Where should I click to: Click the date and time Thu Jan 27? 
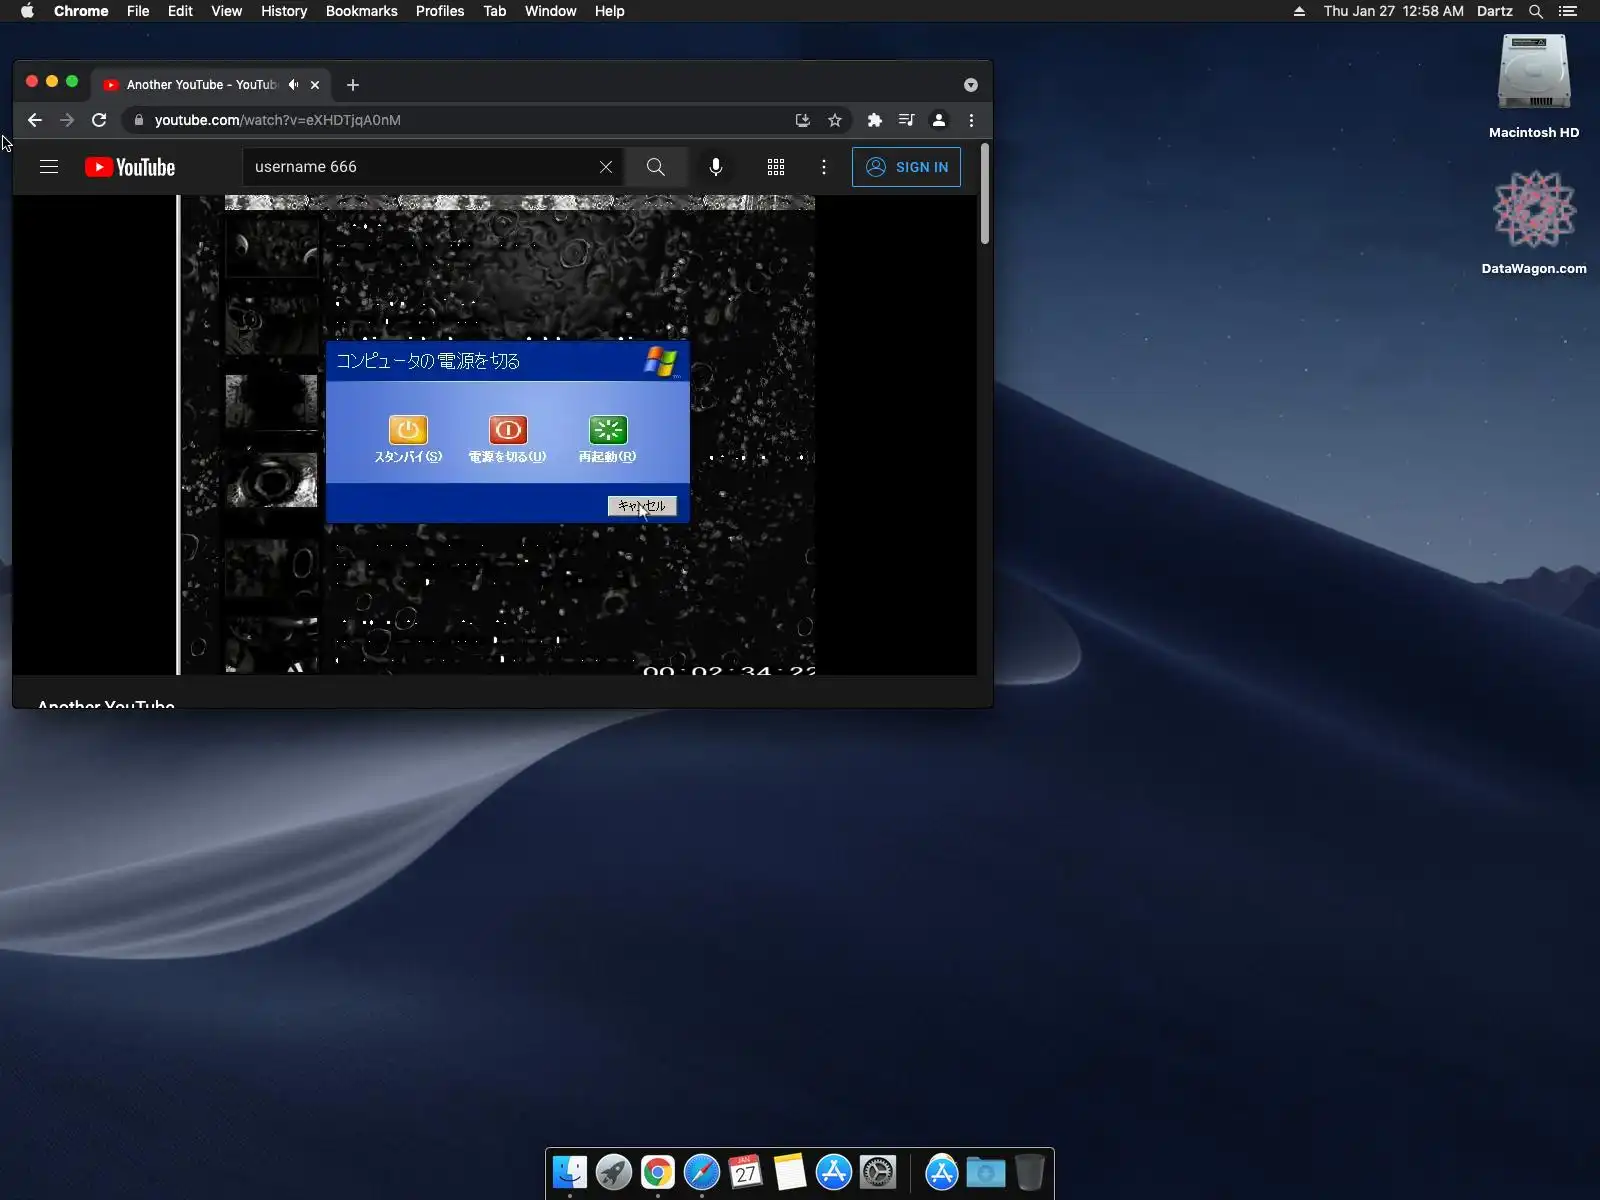coord(1393,11)
